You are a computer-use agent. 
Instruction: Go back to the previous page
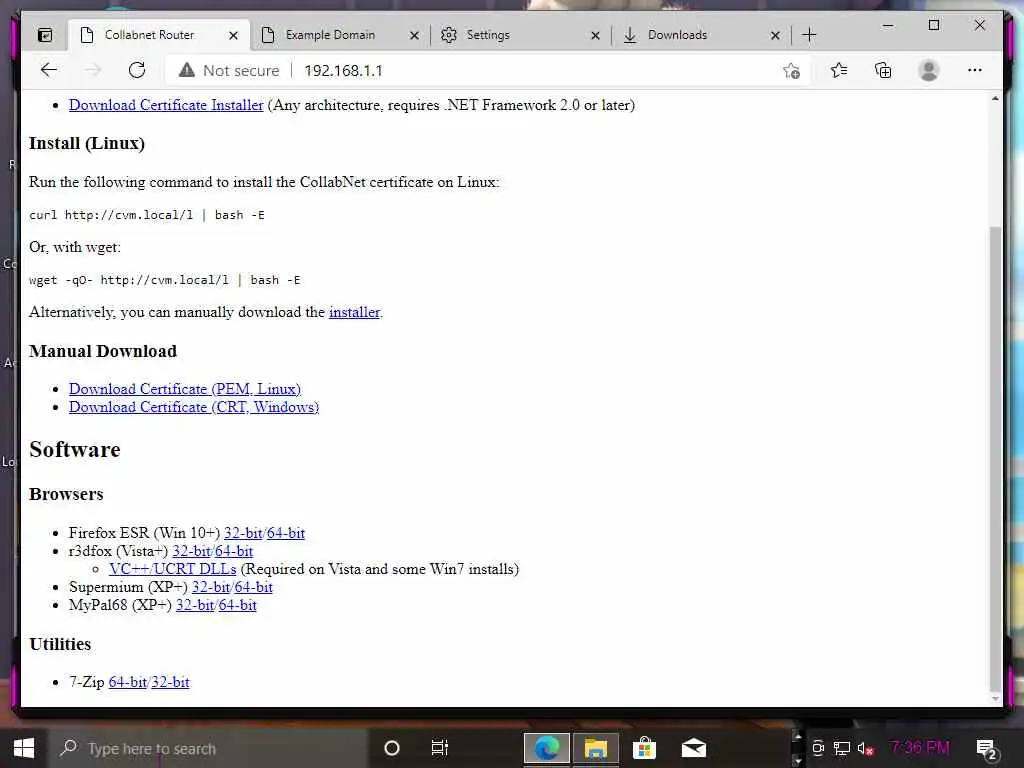point(49,70)
